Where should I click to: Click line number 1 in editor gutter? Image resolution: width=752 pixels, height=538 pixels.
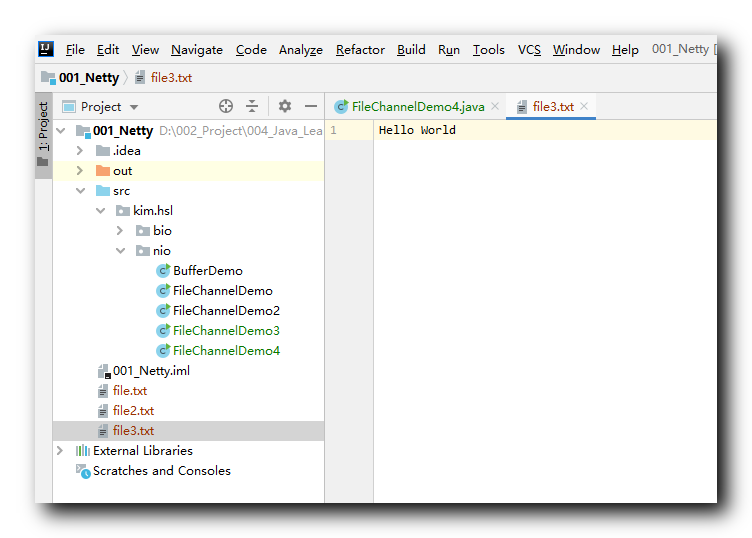(333, 130)
